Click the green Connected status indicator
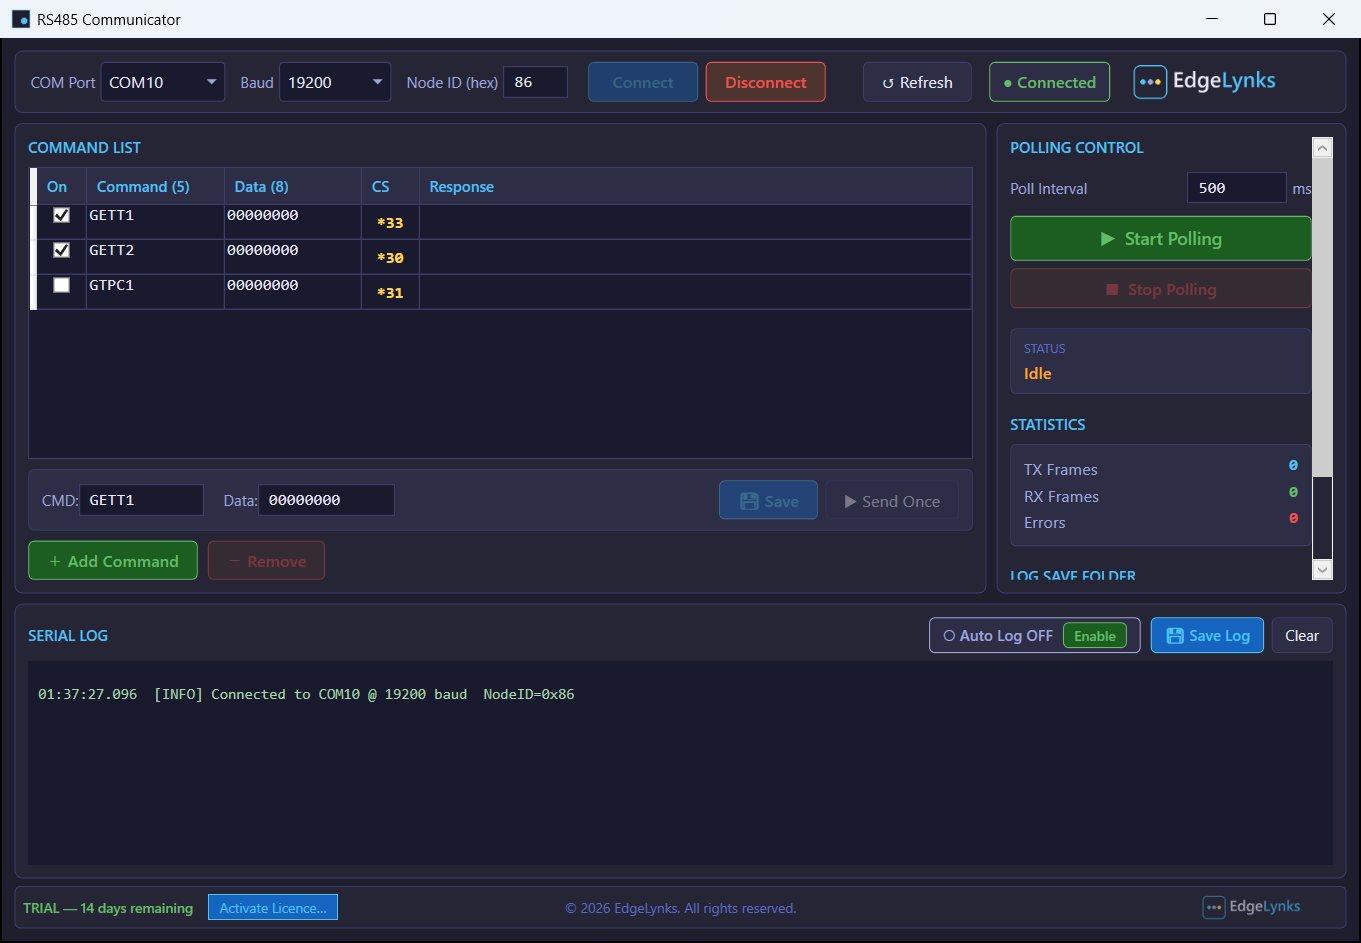Image resolution: width=1361 pixels, height=943 pixels. point(1049,82)
